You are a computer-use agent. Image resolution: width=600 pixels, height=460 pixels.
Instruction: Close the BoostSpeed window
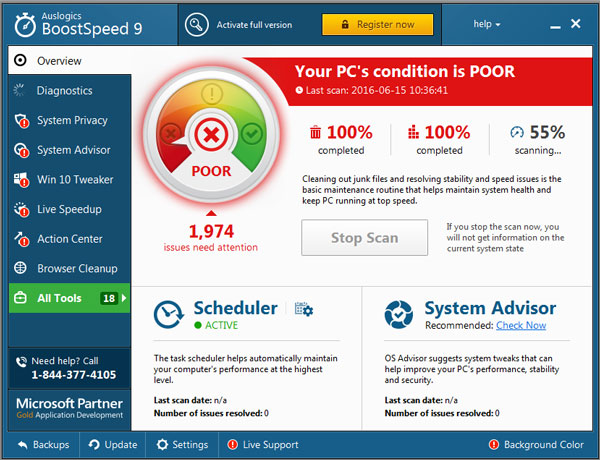point(576,24)
